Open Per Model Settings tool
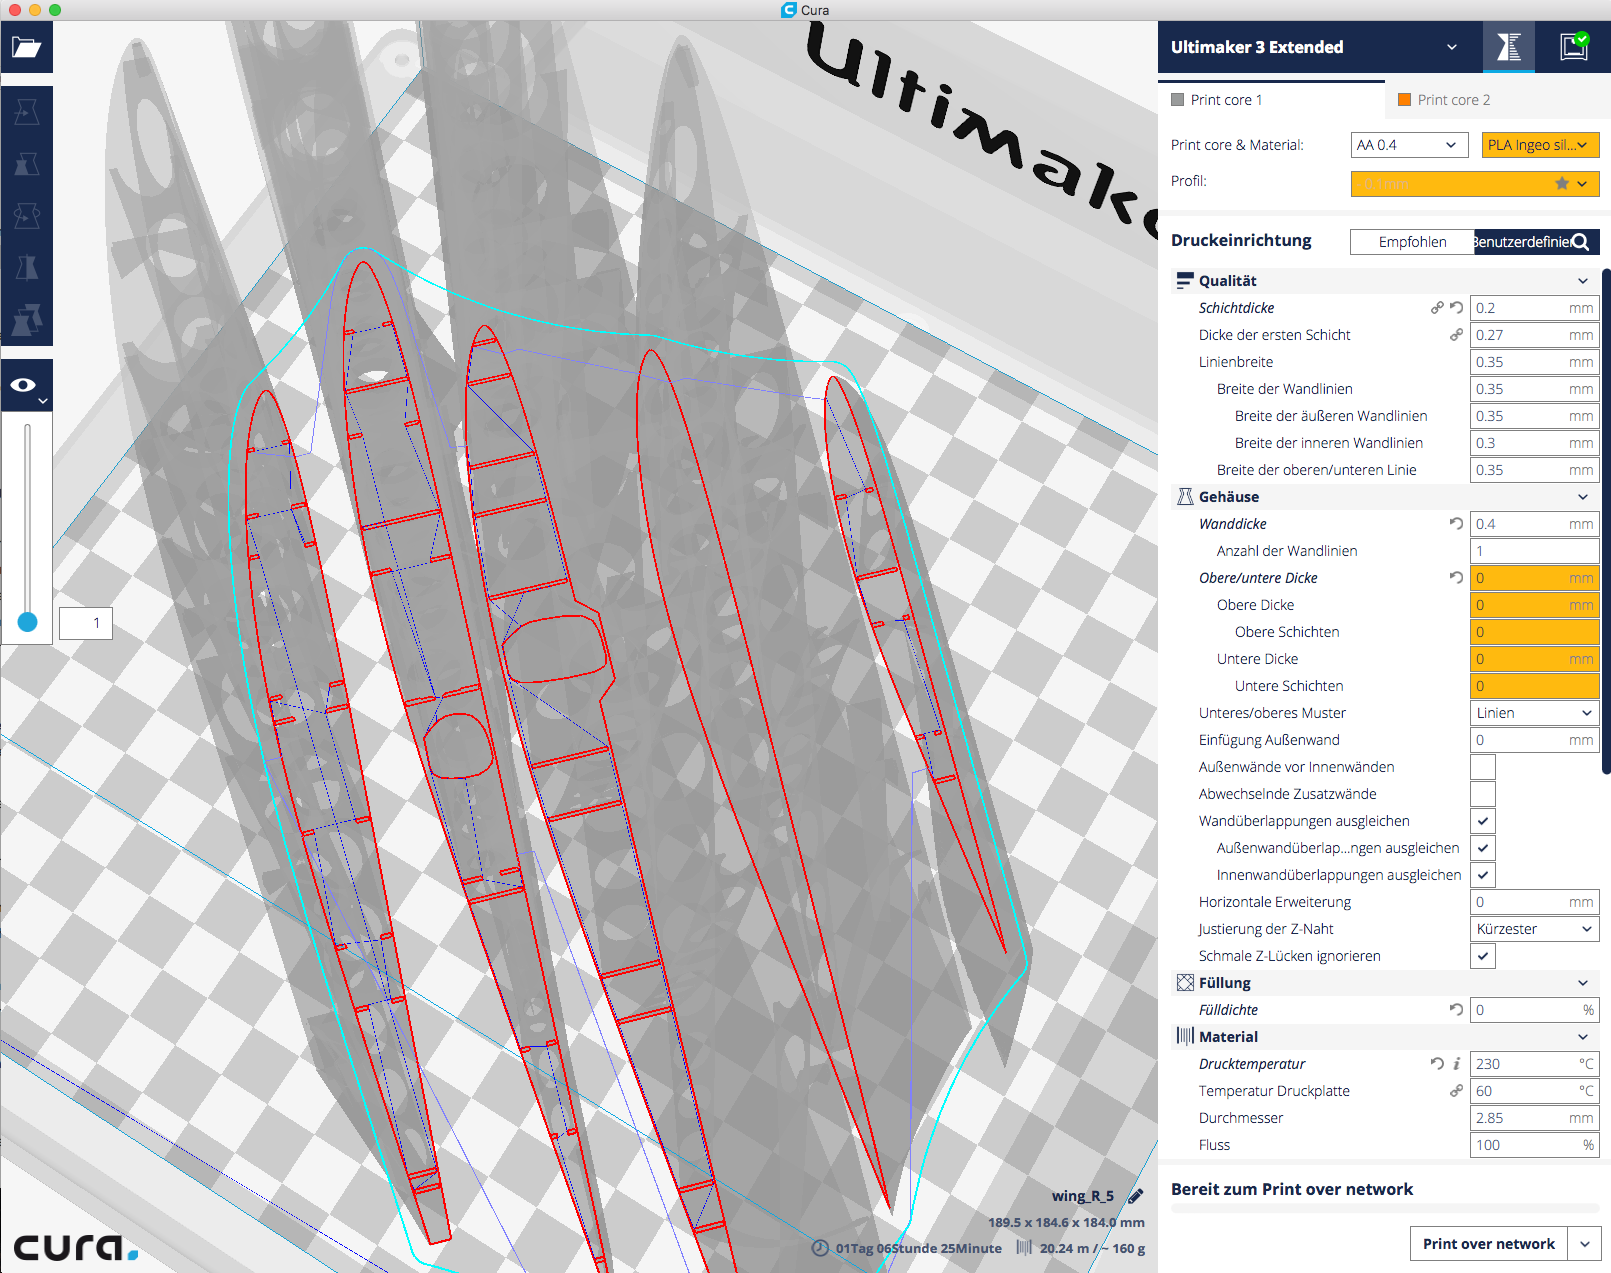 [27, 320]
